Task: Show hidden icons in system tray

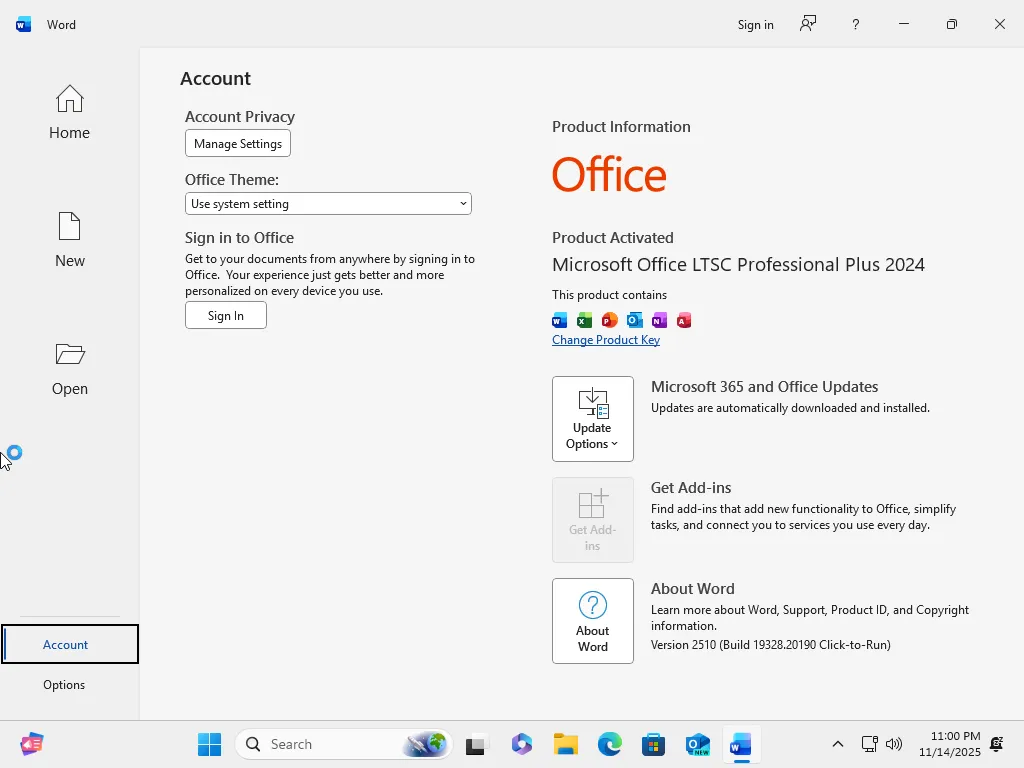Action: (x=838, y=744)
